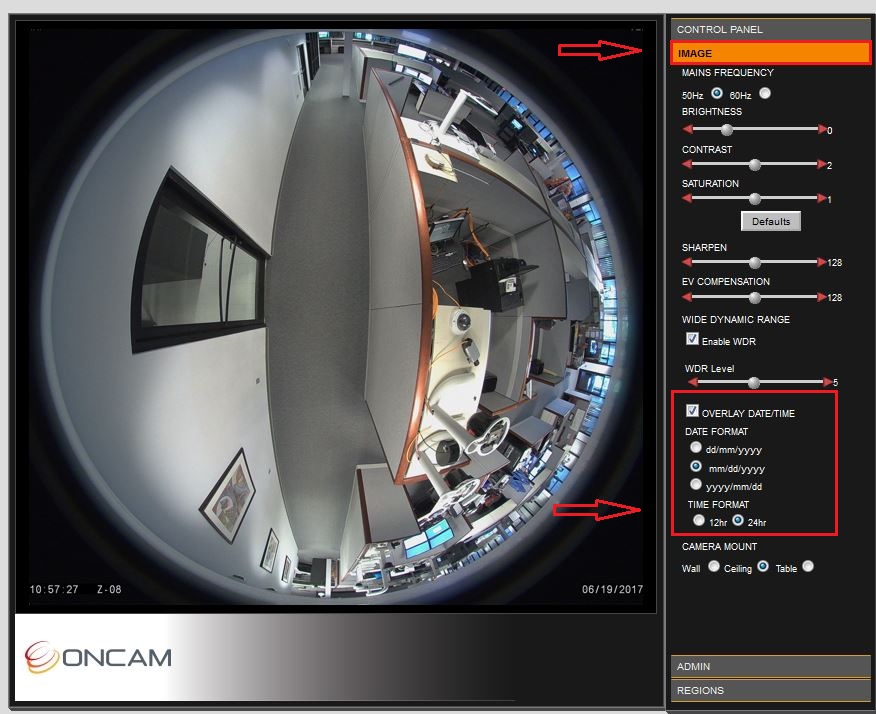Click the WDR Level slider handle
The image size is (876, 714).
click(753, 381)
